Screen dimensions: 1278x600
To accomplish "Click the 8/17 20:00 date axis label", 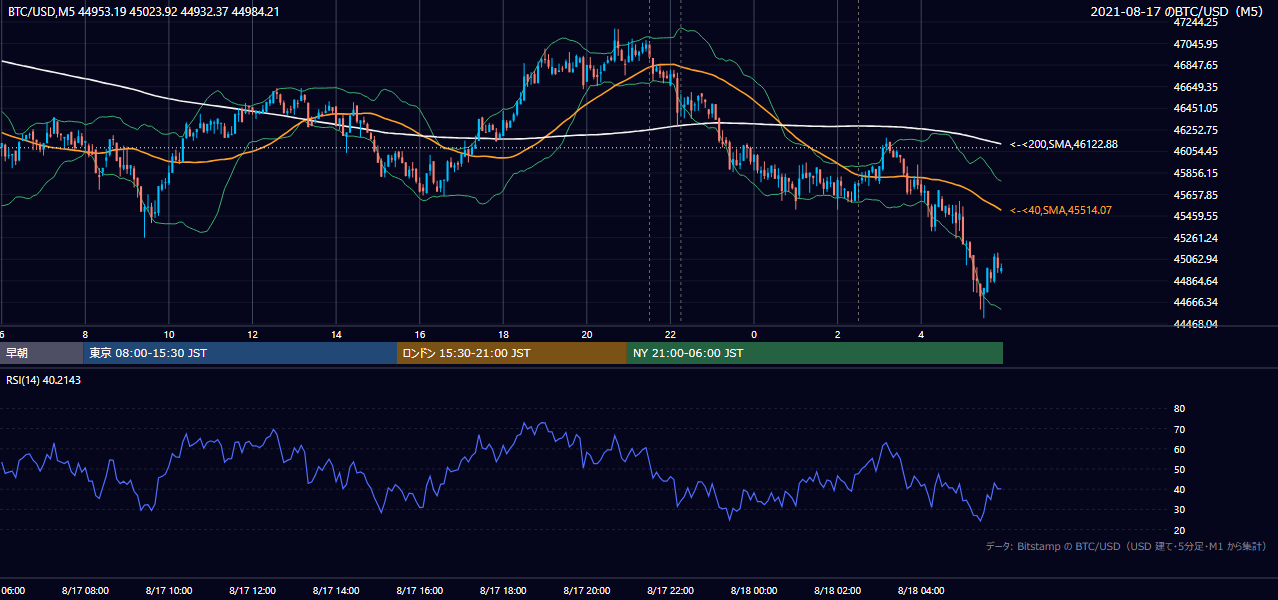I will click(587, 591).
